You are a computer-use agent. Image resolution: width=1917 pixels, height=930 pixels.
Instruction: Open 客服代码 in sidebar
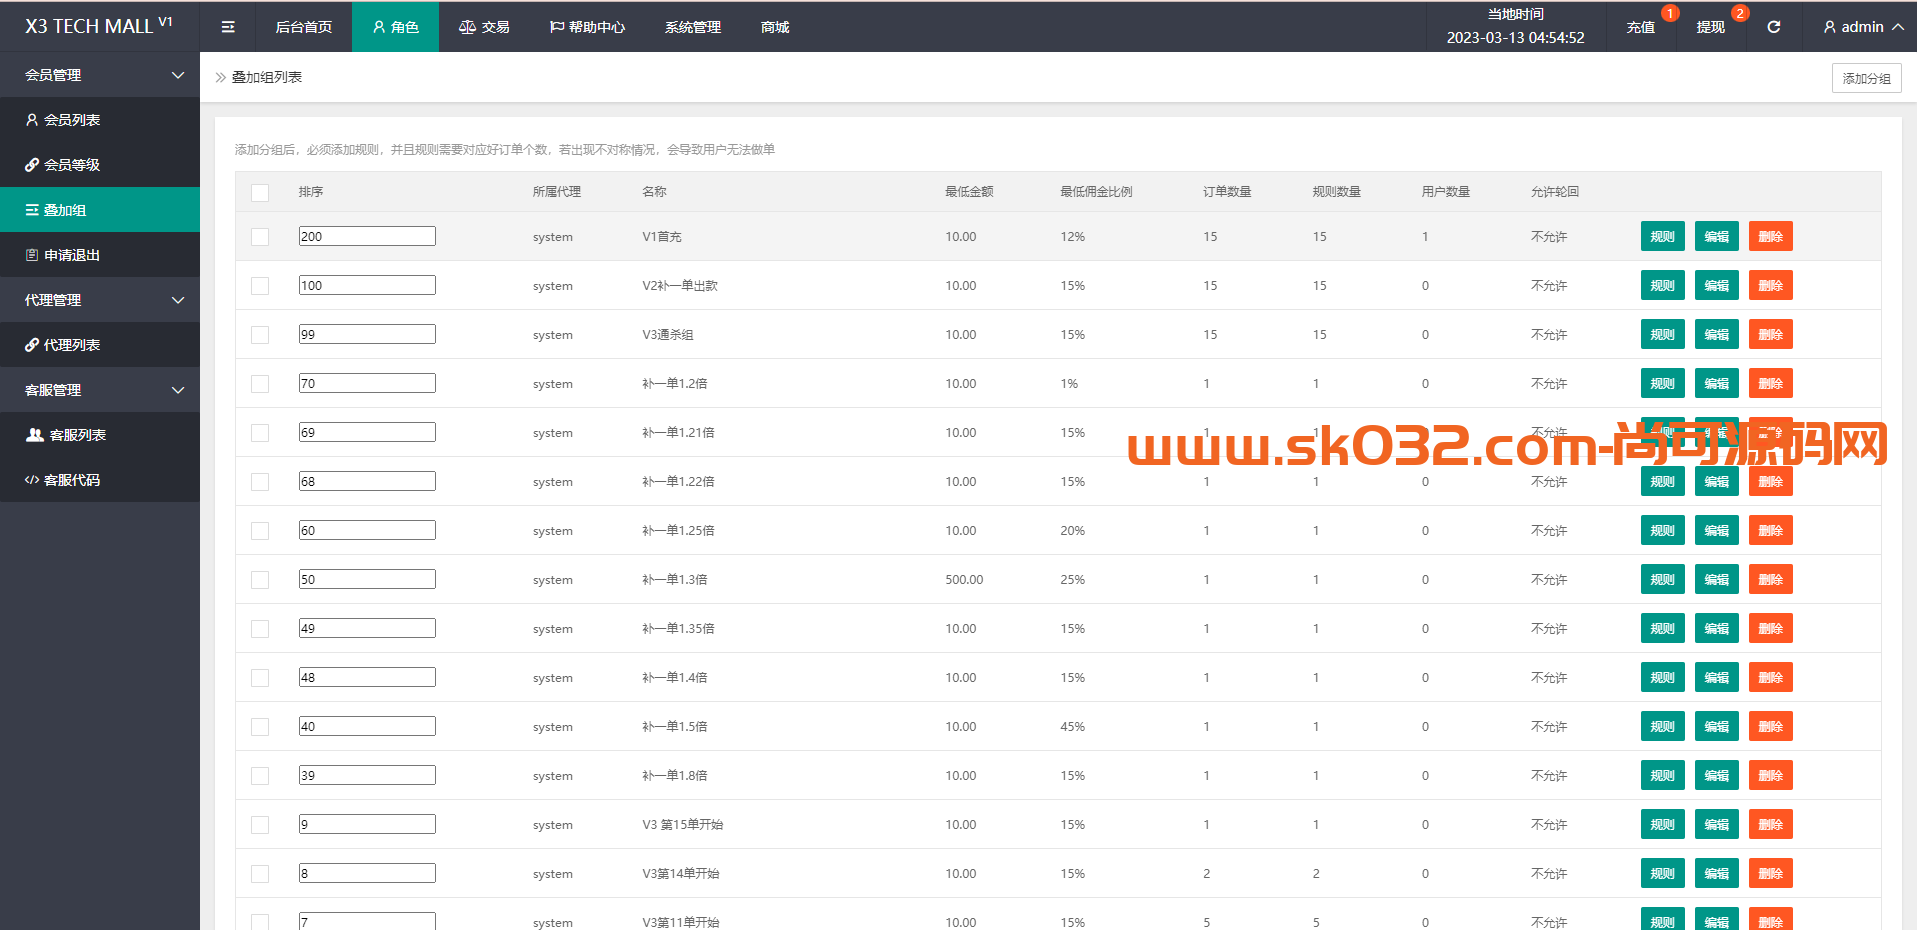point(100,480)
